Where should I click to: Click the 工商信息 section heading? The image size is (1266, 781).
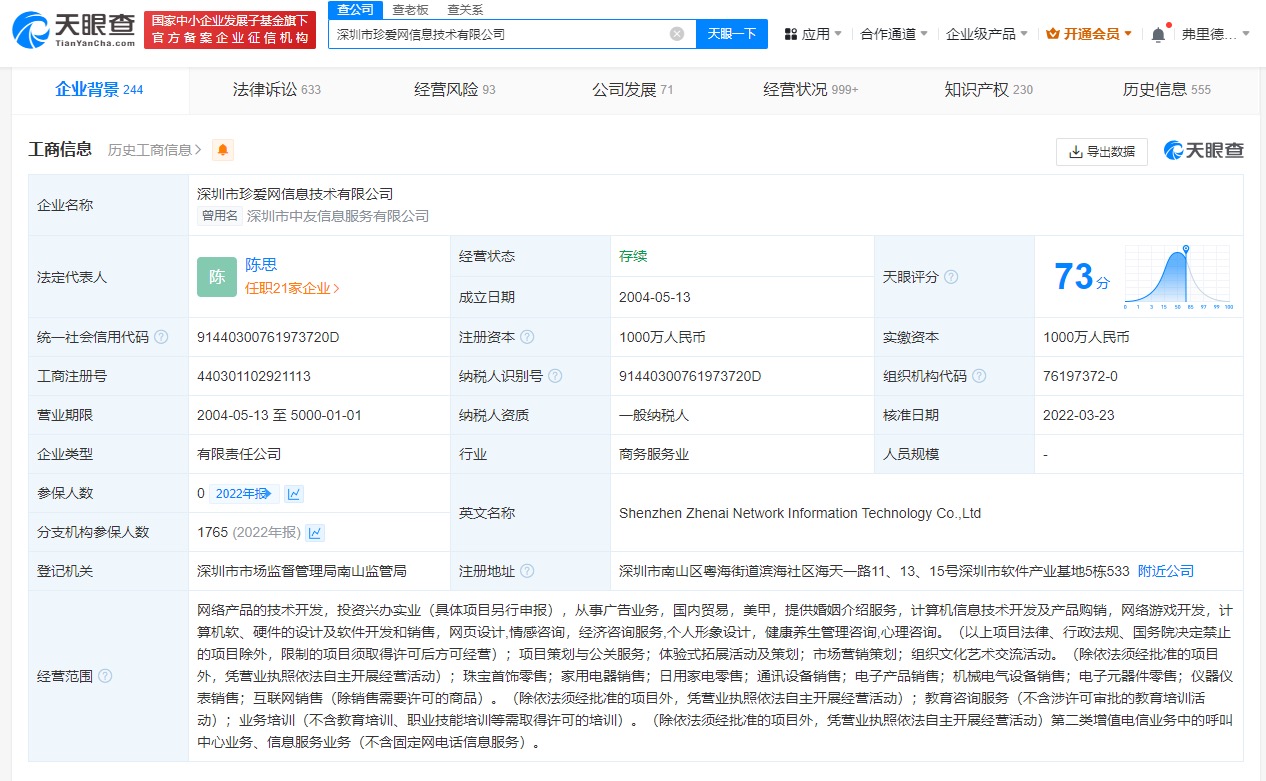point(60,149)
